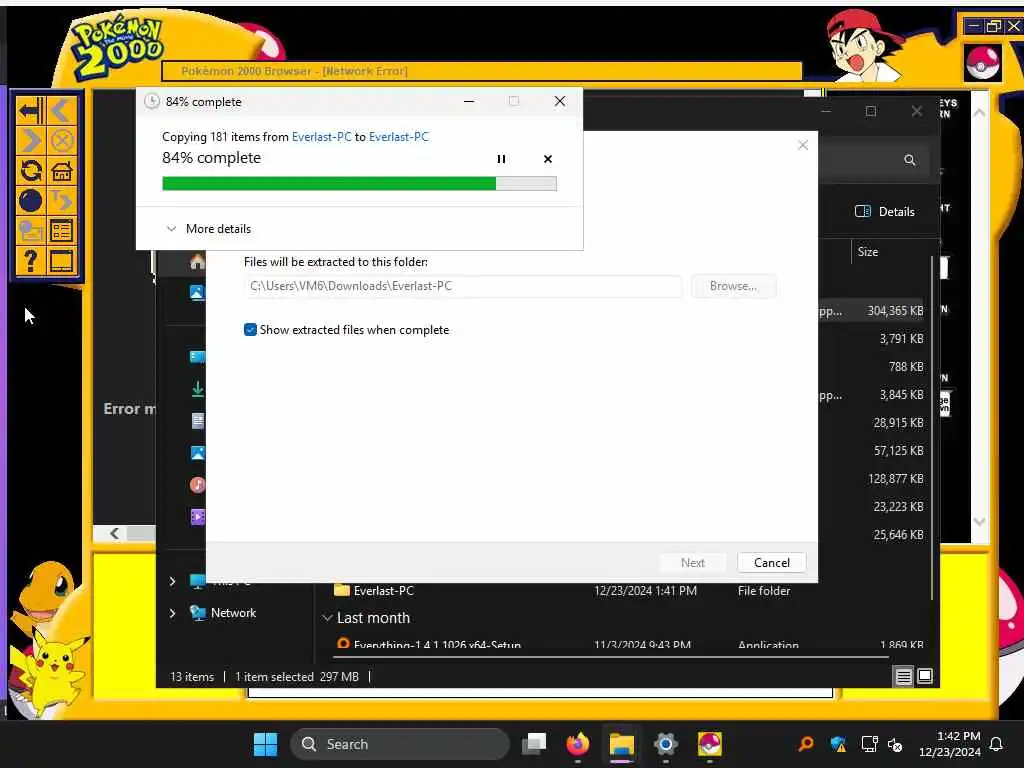Click the taskbar Search box
This screenshot has width=1024, height=768.
[400, 744]
